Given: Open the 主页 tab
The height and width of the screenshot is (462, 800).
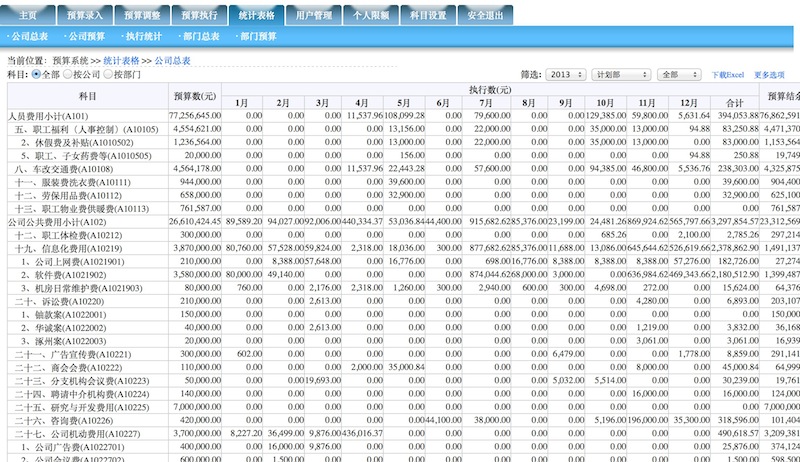Looking at the screenshot, I should tap(28, 15).
